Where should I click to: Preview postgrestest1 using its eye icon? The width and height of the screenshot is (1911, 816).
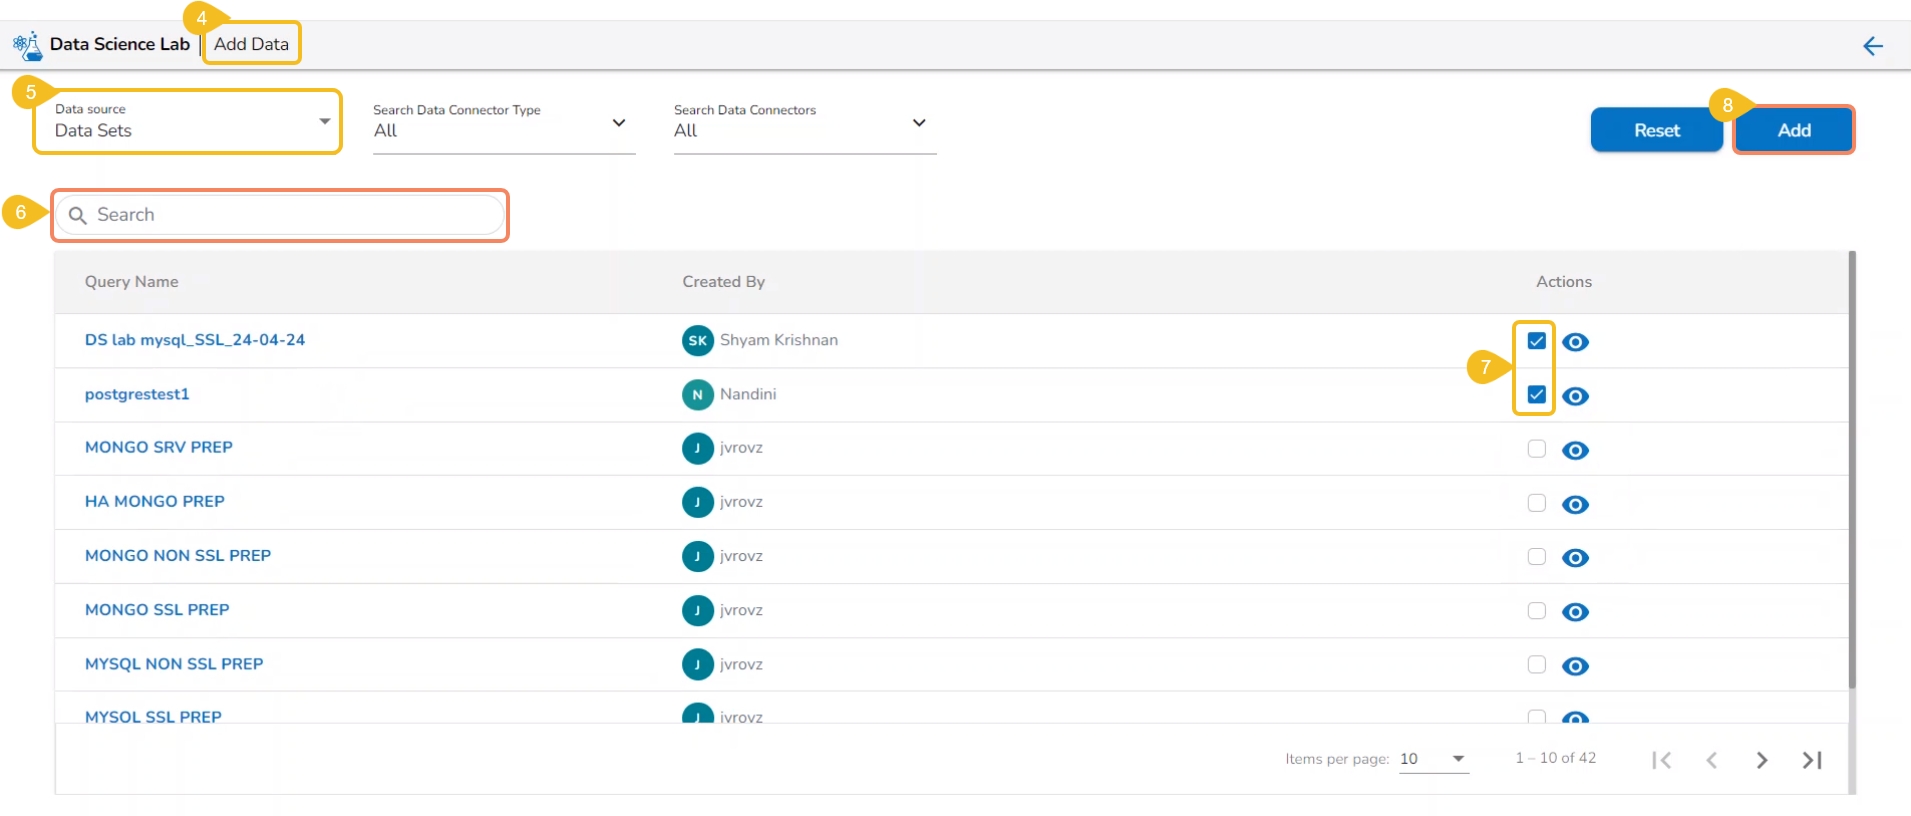(1575, 396)
